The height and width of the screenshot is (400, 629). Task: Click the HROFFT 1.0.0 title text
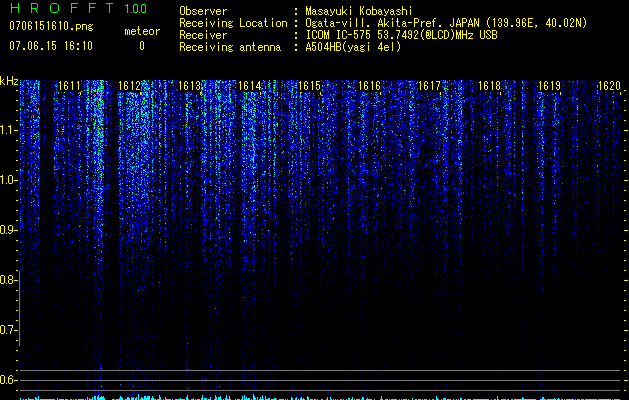[x=78, y=8]
